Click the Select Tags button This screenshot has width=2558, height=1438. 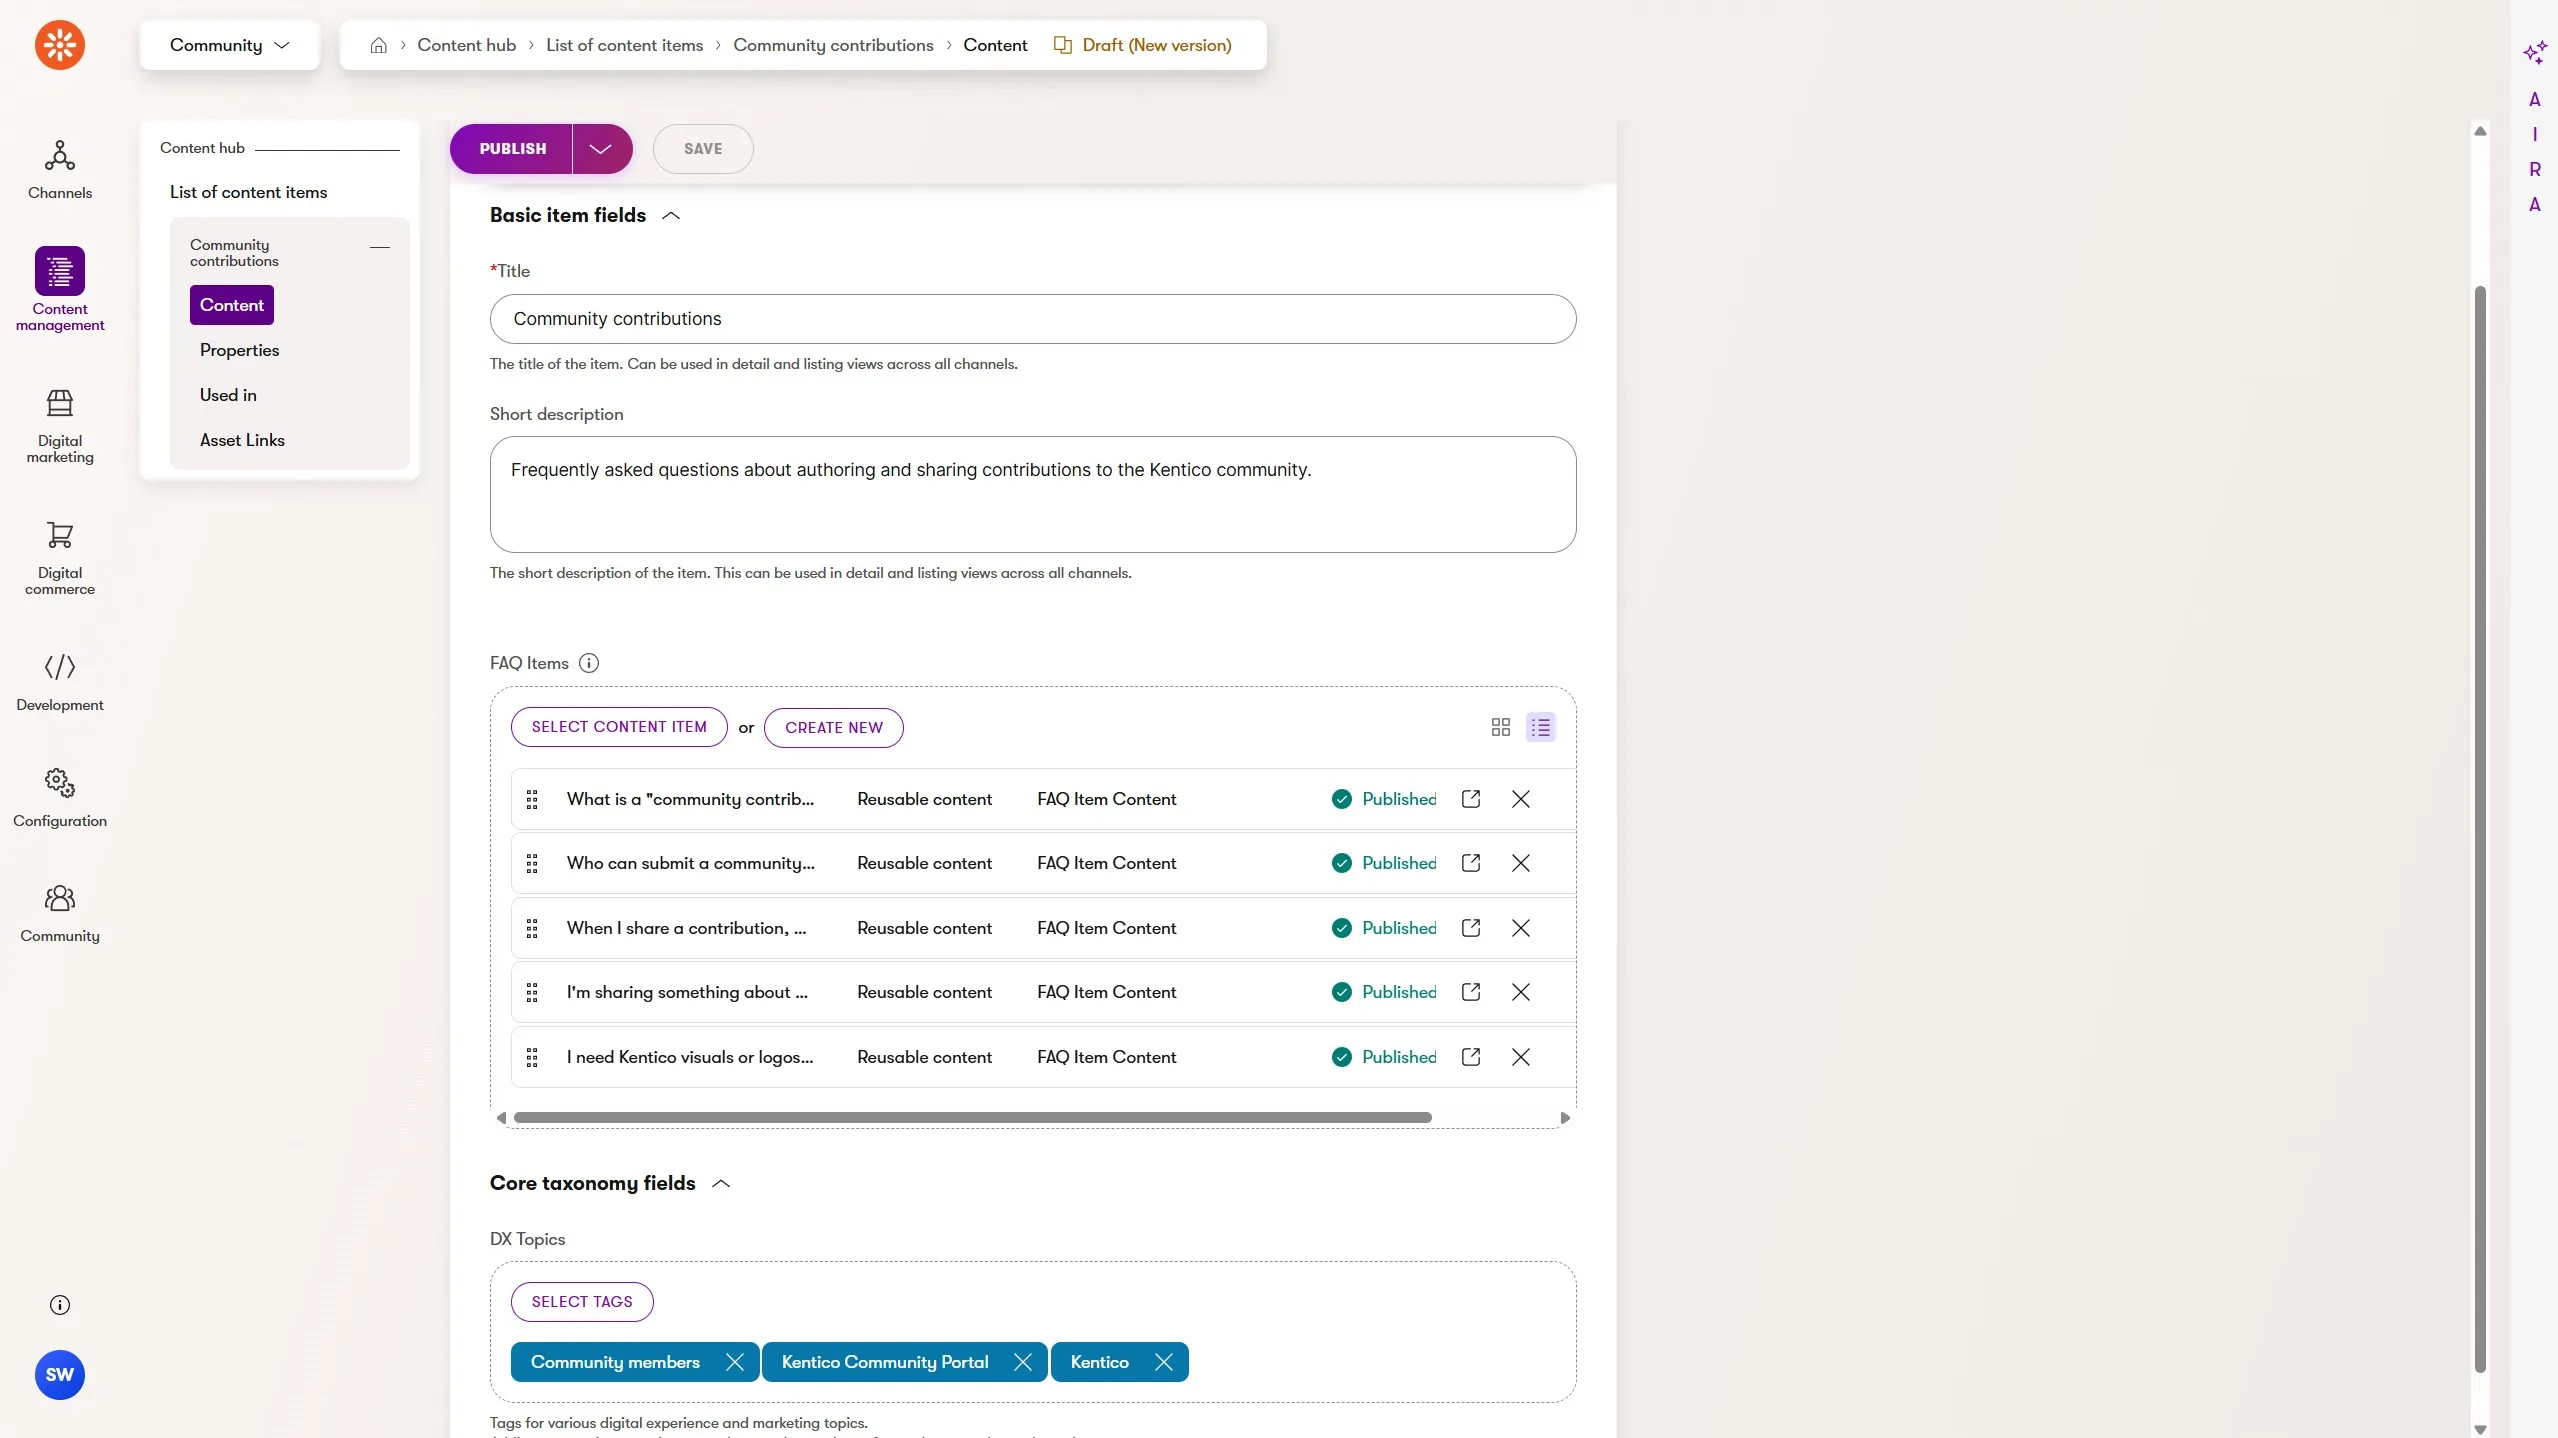point(582,1302)
